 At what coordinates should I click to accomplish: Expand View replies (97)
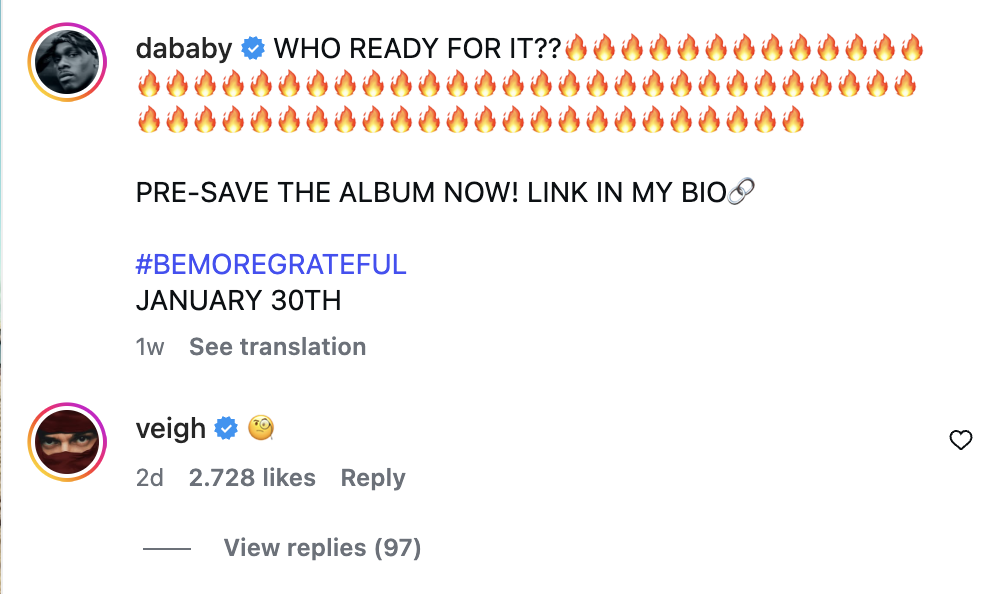(x=322, y=548)
